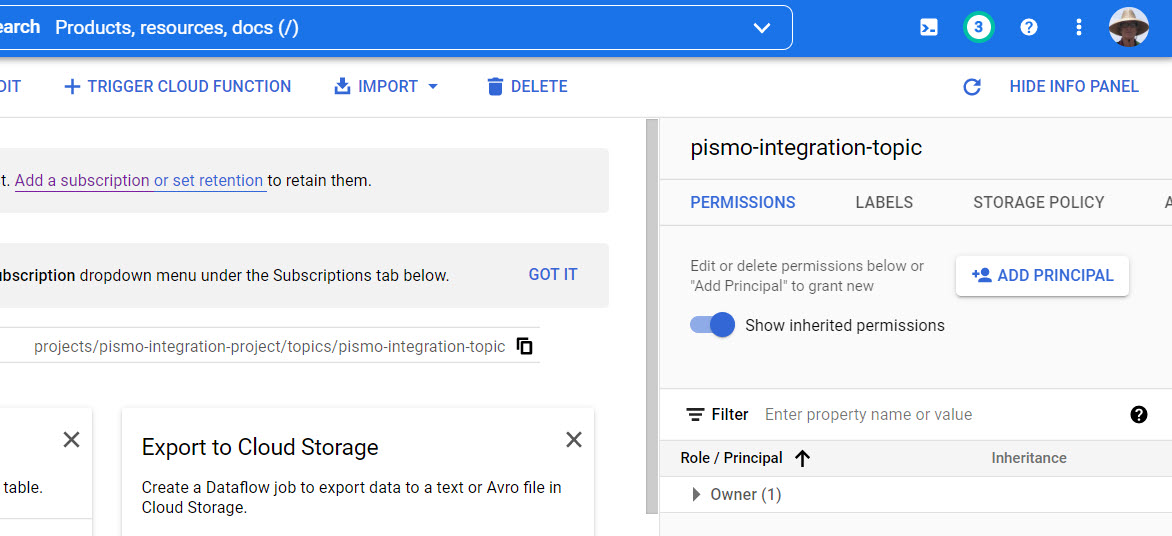Viewport: 1172px width, 536px height.
Task: Click Hide Info Panel button
Action: point(1074,87)
